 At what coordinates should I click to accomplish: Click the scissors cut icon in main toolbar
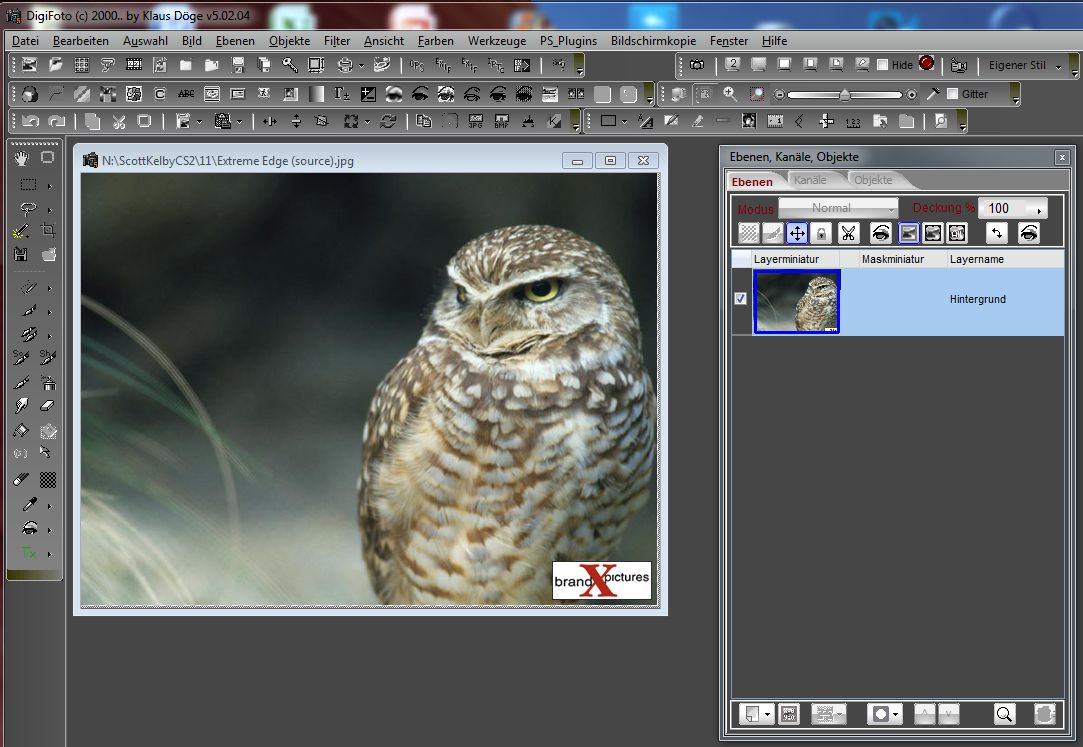pos(118,121)
